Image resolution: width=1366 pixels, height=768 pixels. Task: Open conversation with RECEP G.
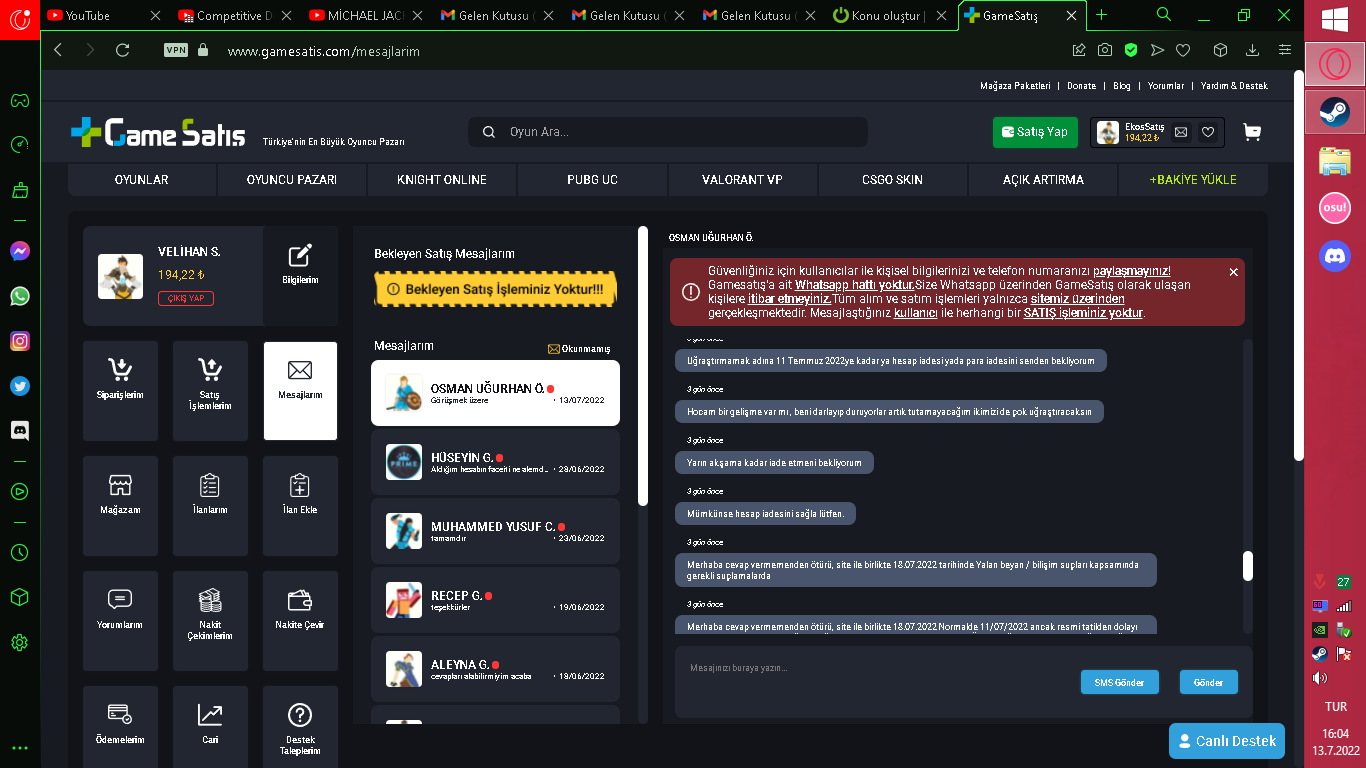495,600
